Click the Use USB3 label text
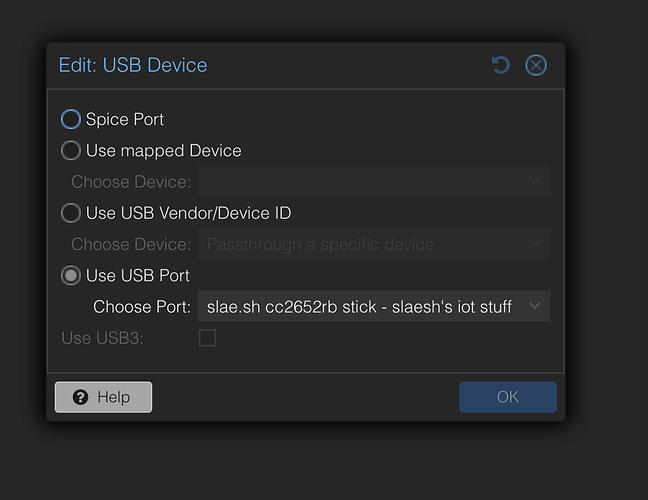 point(102,338)
